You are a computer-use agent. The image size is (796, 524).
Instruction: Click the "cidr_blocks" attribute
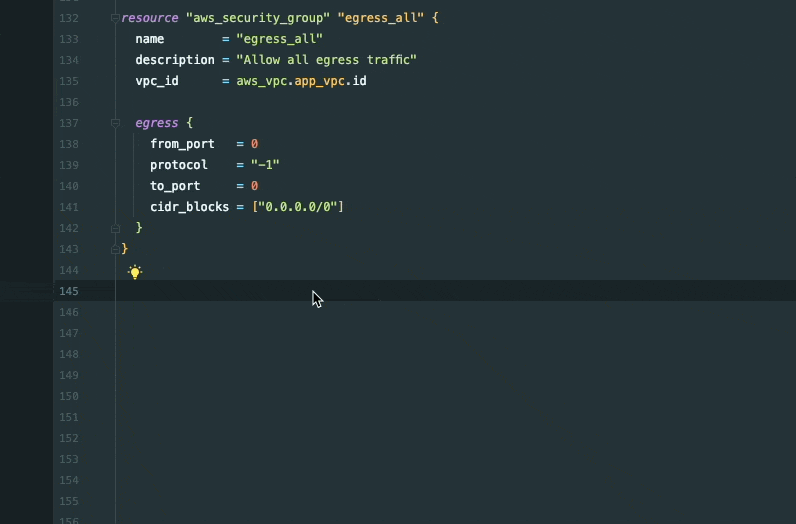[x=189, y=207]
